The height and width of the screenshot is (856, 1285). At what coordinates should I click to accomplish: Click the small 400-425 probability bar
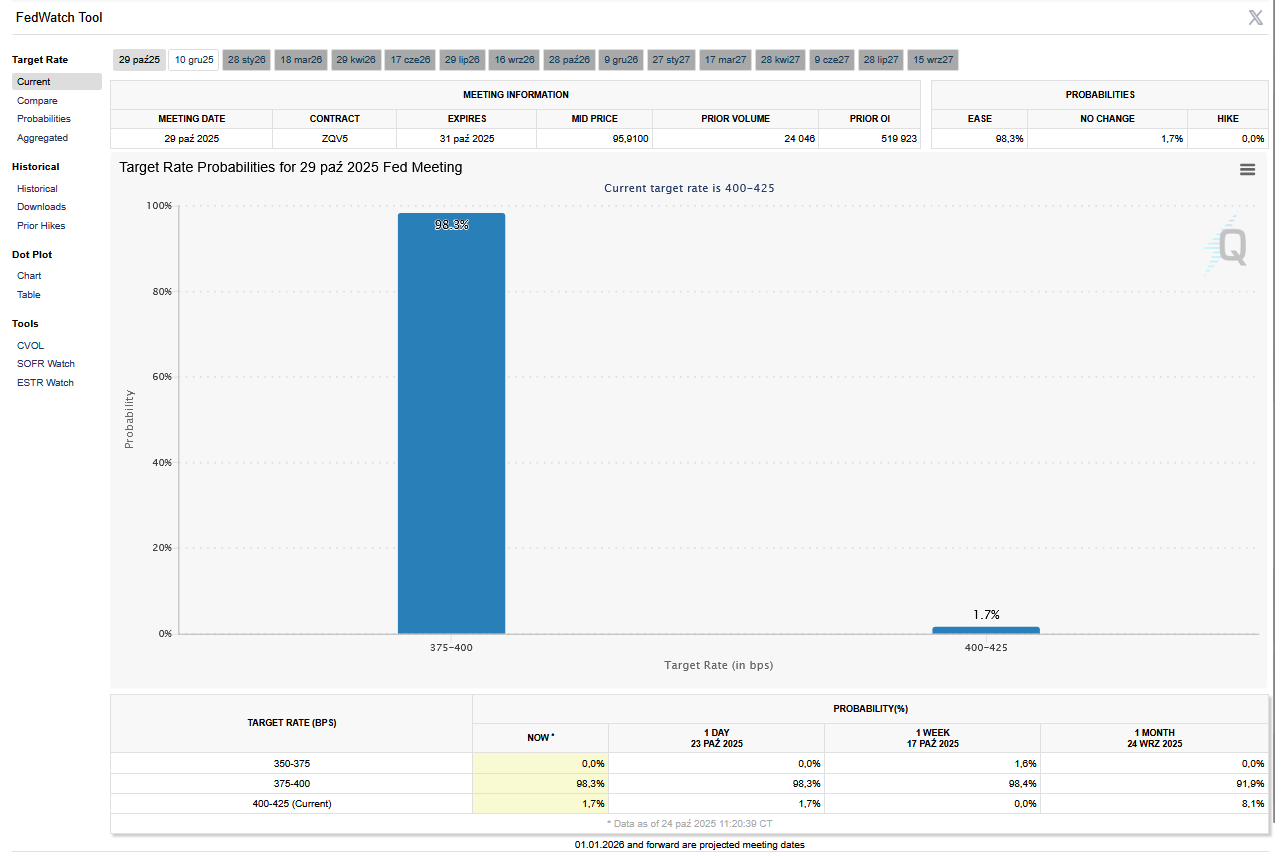click(985, 630)
